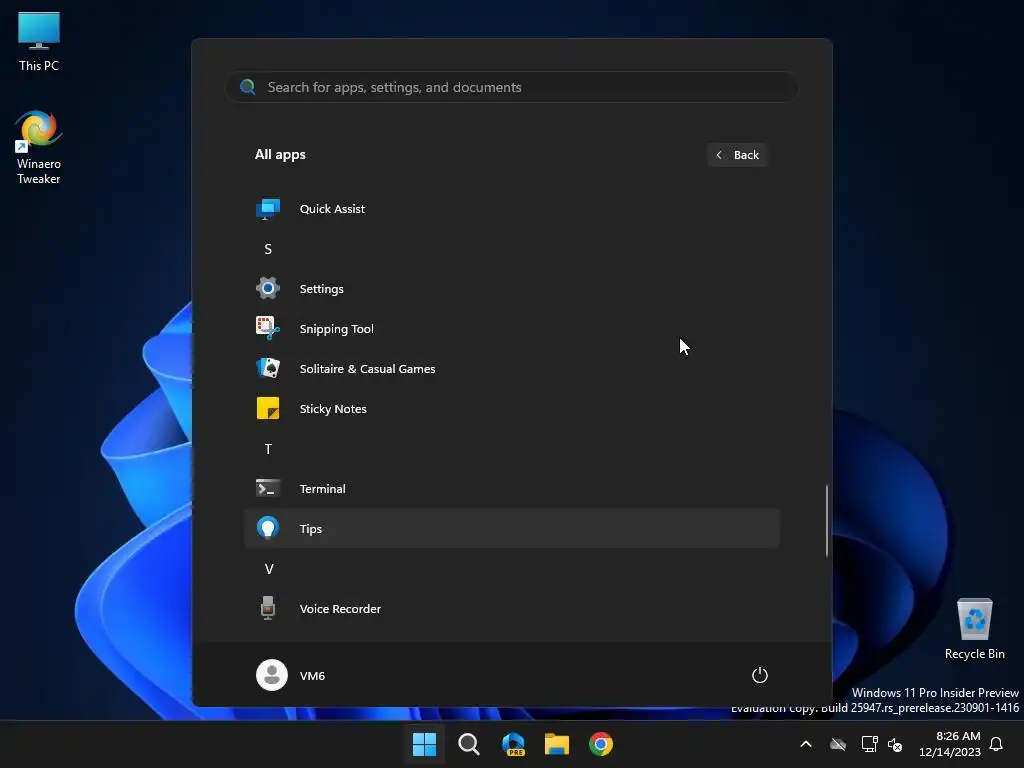Click the Windows Start button in taskbar
Viewport: 1024px width, 768px height.
(424, 744)
